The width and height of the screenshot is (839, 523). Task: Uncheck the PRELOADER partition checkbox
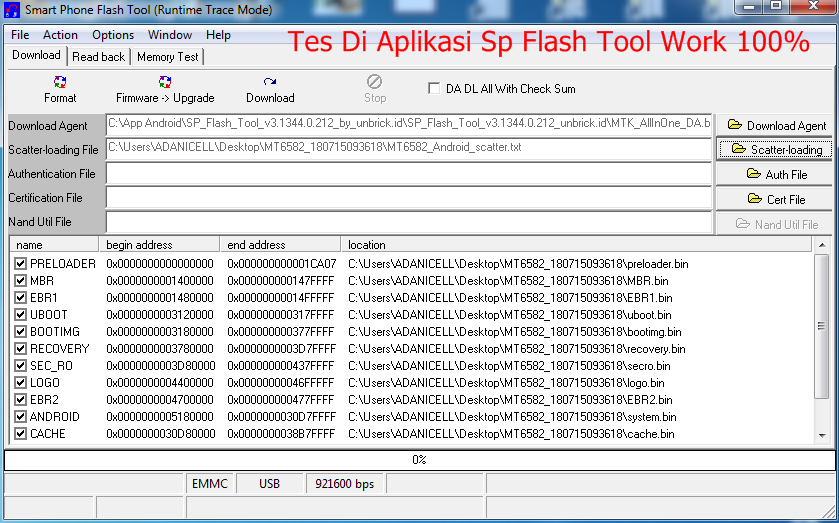coord(20,263)
